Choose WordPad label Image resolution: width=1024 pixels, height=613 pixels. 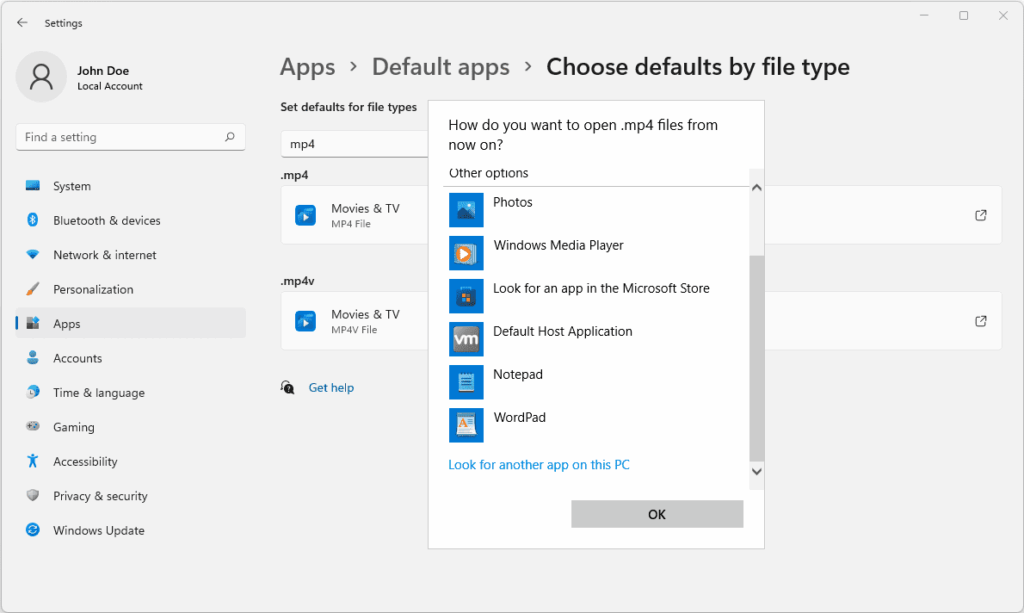pyautogui.click(x=519, y=418)
